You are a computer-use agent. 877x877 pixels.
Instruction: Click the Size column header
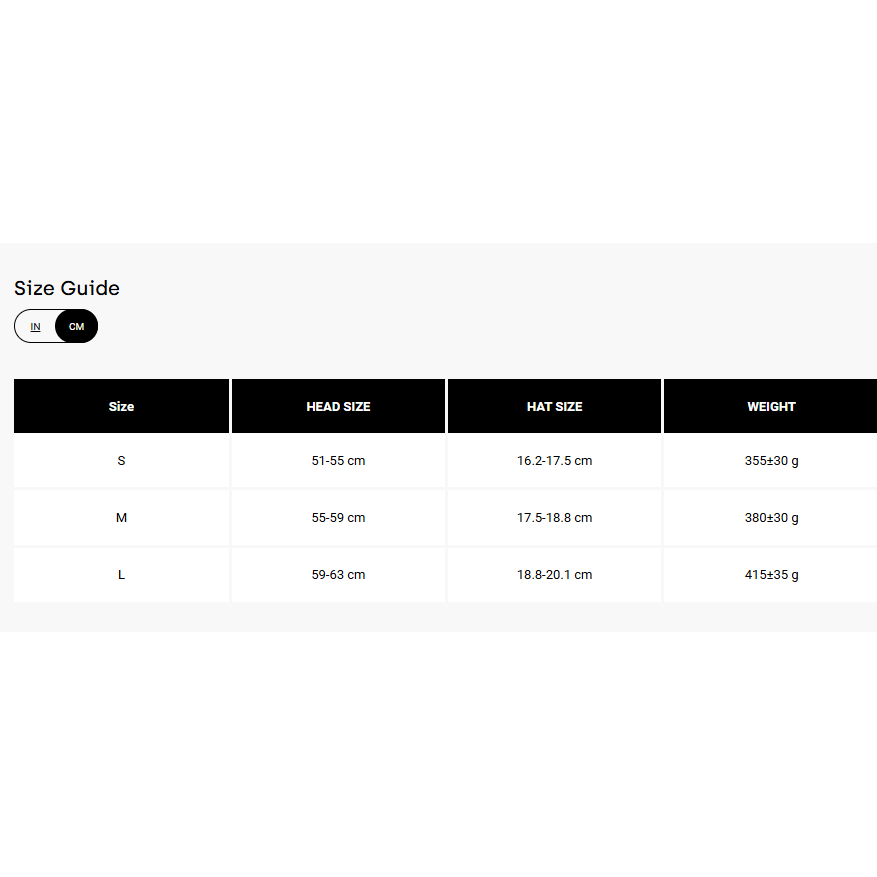pyautogui.click(x=121, y=407)
